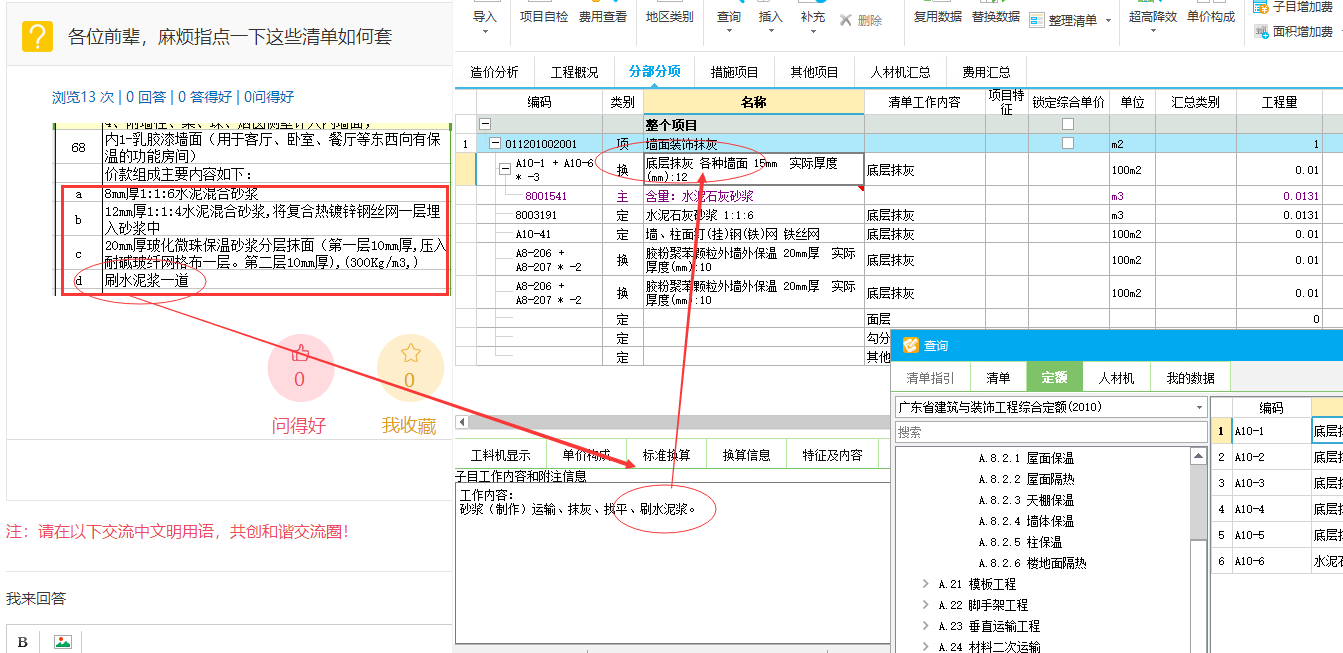Click the 8001541 含量 row code
Viewport: 1343px width, 653px height.
point(546,197)
